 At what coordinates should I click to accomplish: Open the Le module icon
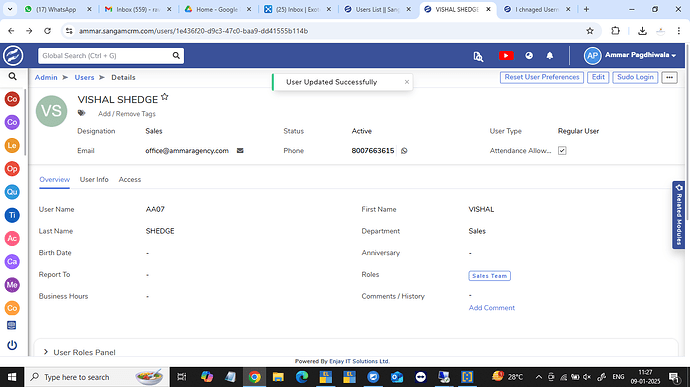[x=12, y=145]
